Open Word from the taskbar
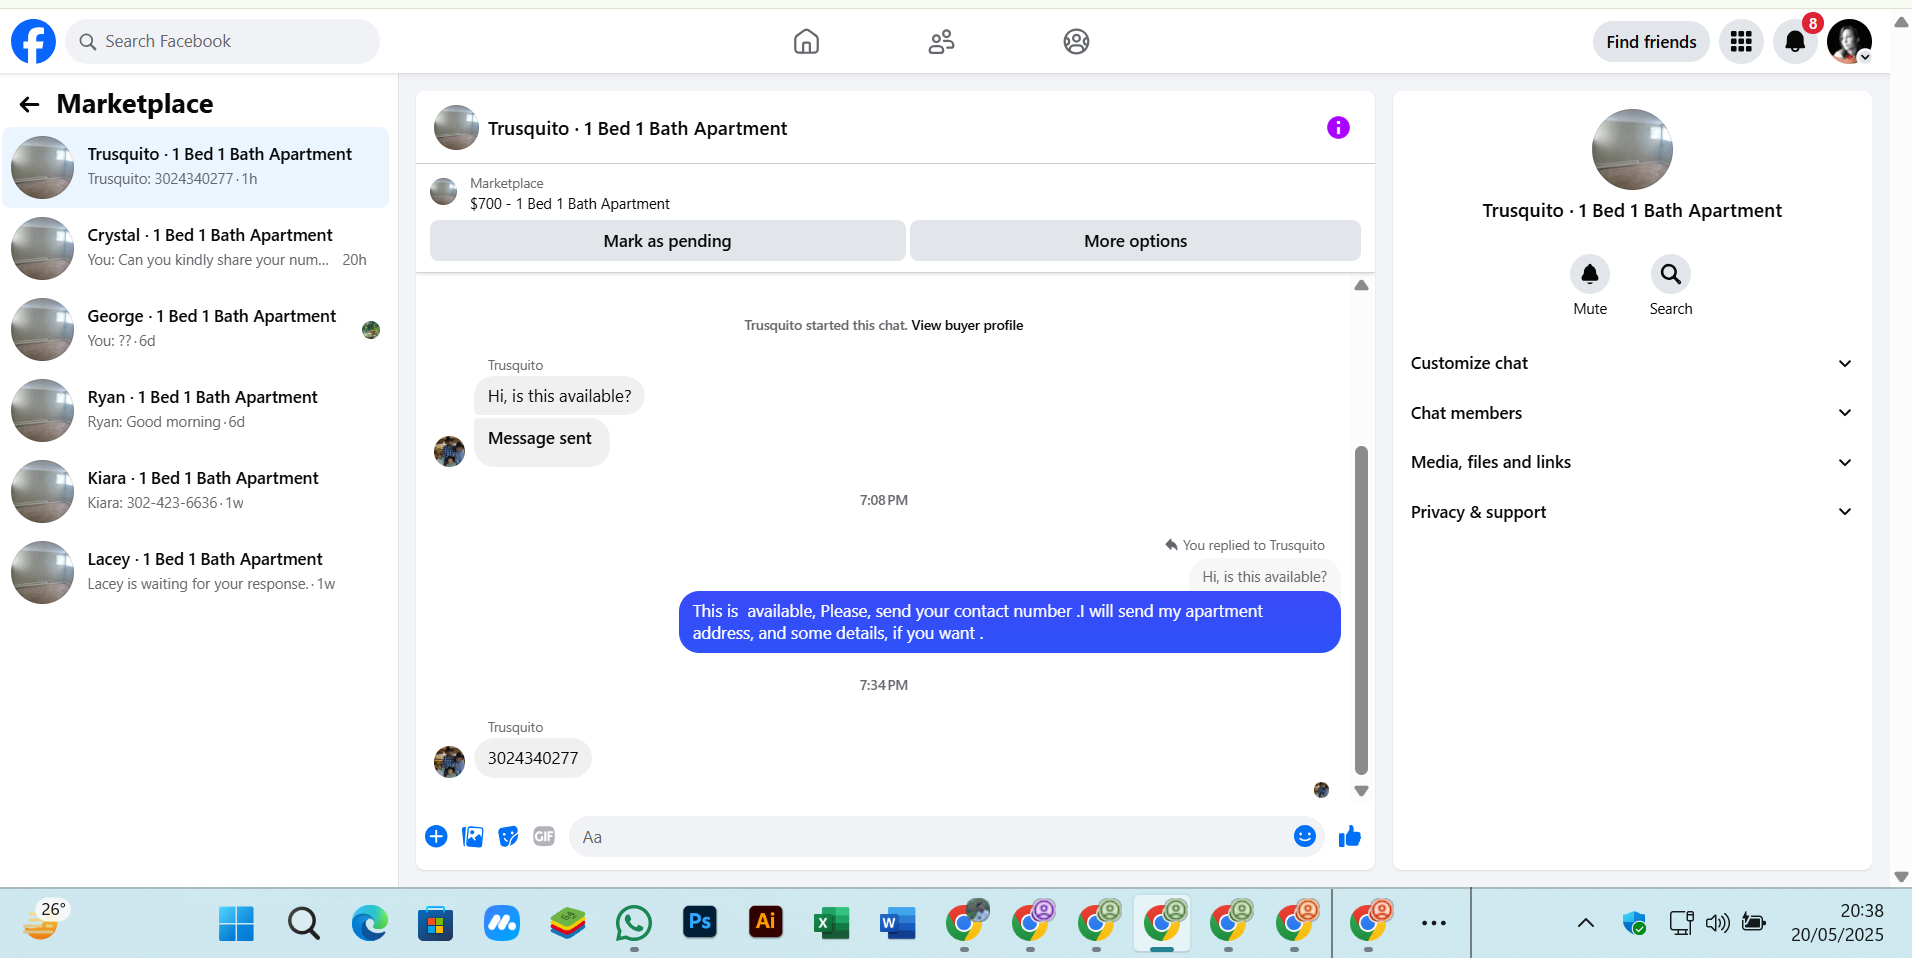This screenshot has height=958, width=1912. point(898,923)
